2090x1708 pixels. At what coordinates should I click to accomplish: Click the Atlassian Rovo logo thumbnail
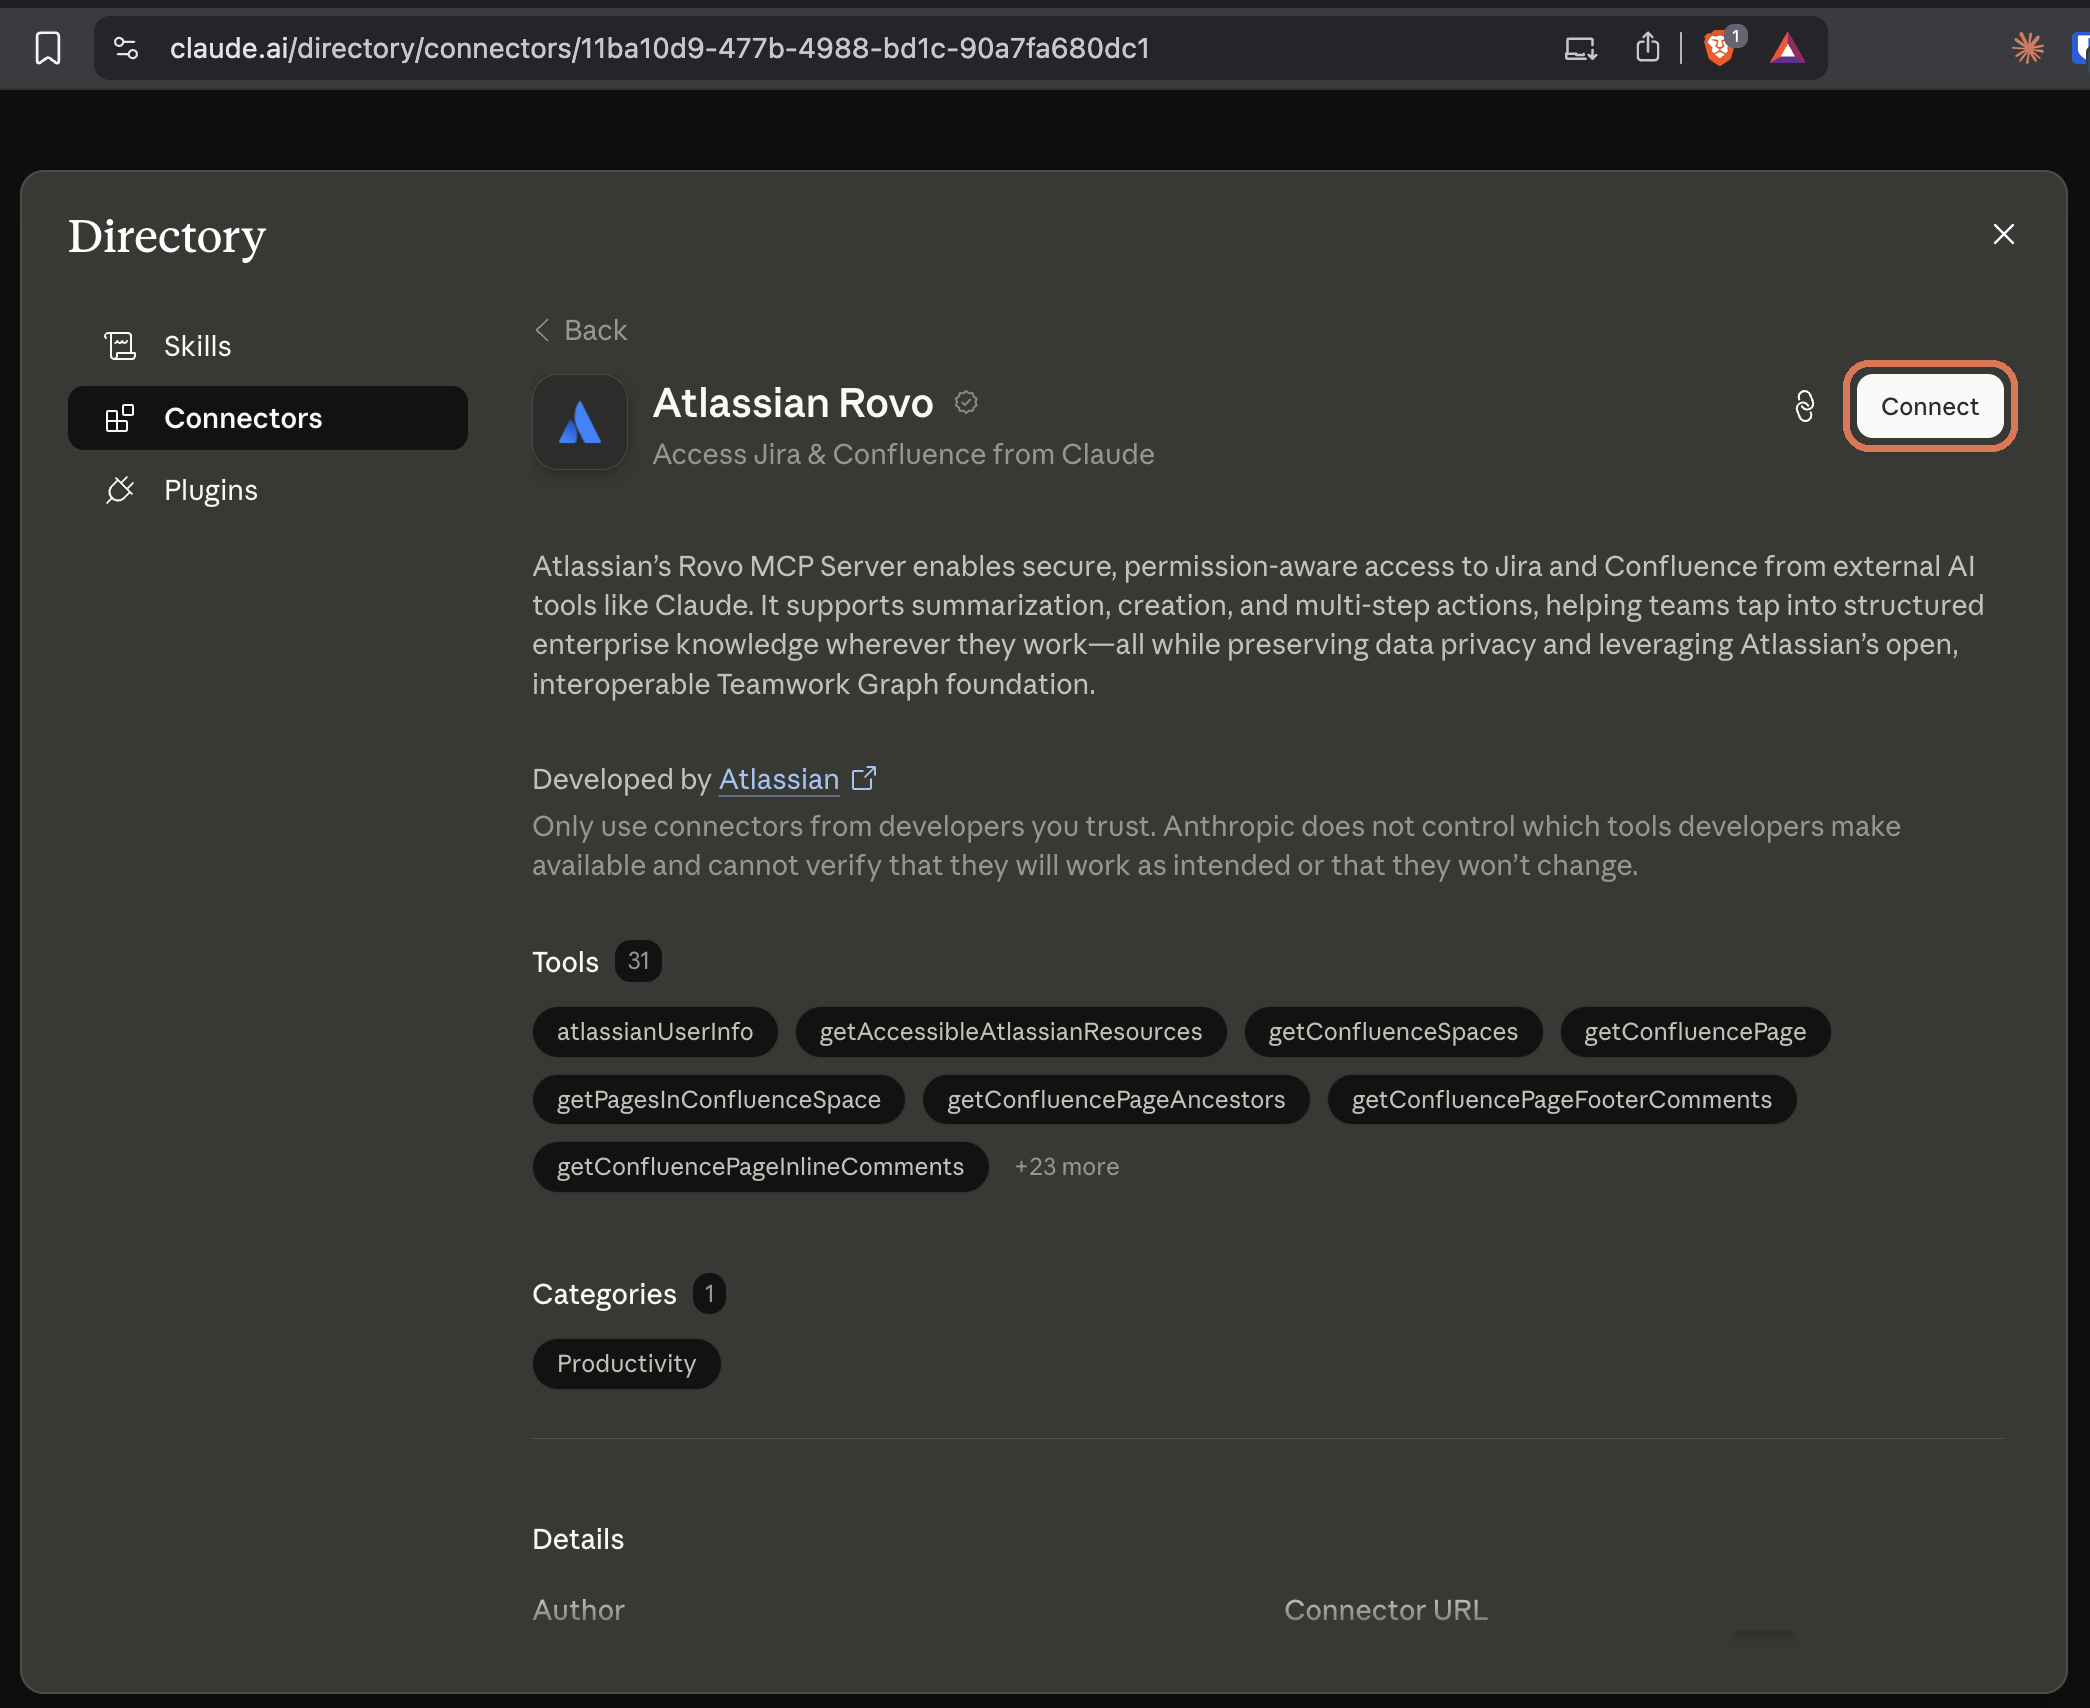click(580, 422)
